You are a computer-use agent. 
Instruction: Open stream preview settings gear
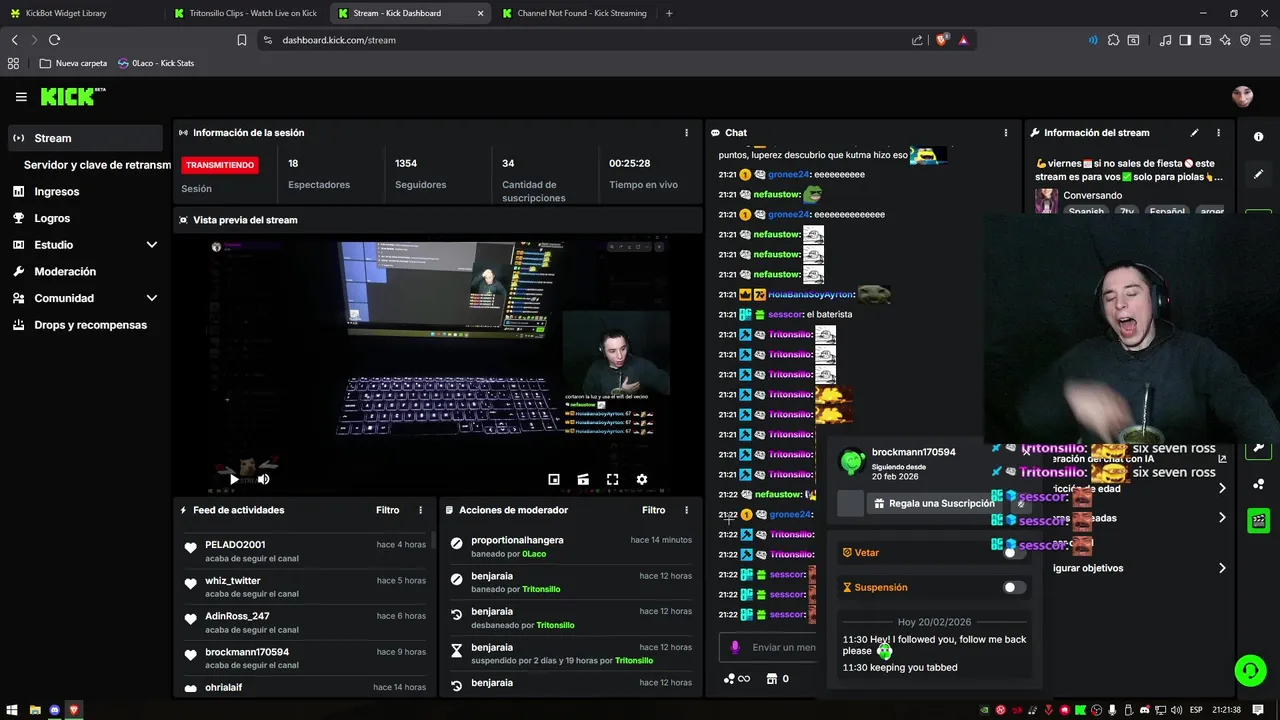tap(642, 480)
